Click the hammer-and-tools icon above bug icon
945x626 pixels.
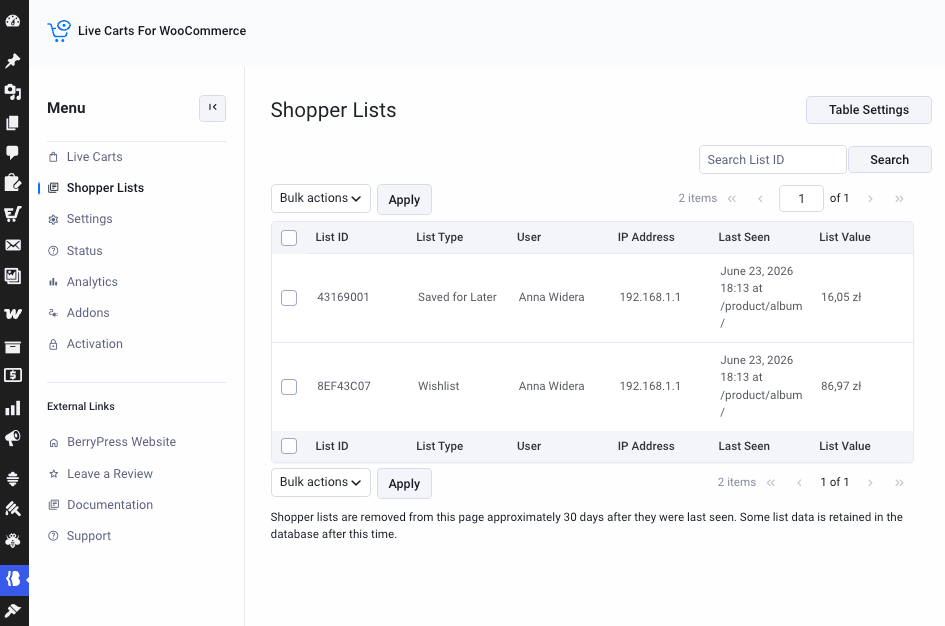pyautogui.click(x=13, y=509)
